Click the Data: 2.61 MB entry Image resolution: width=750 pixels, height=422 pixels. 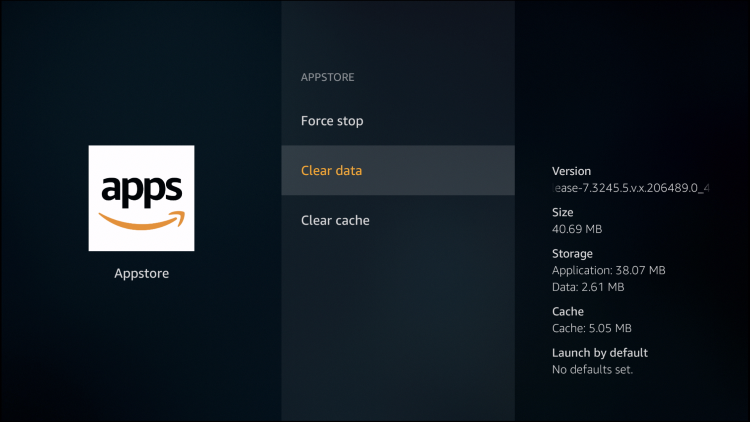[588, 287]
